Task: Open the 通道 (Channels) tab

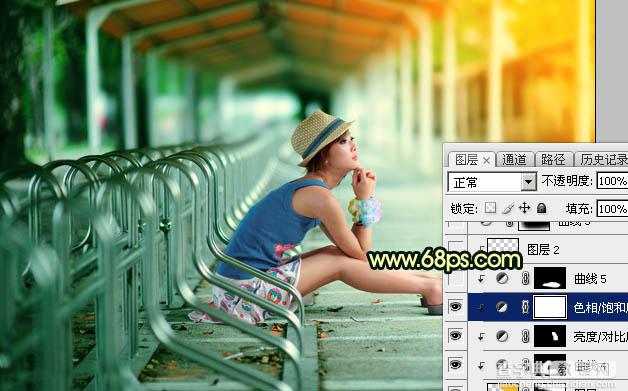Action: [x=514, y=160]
